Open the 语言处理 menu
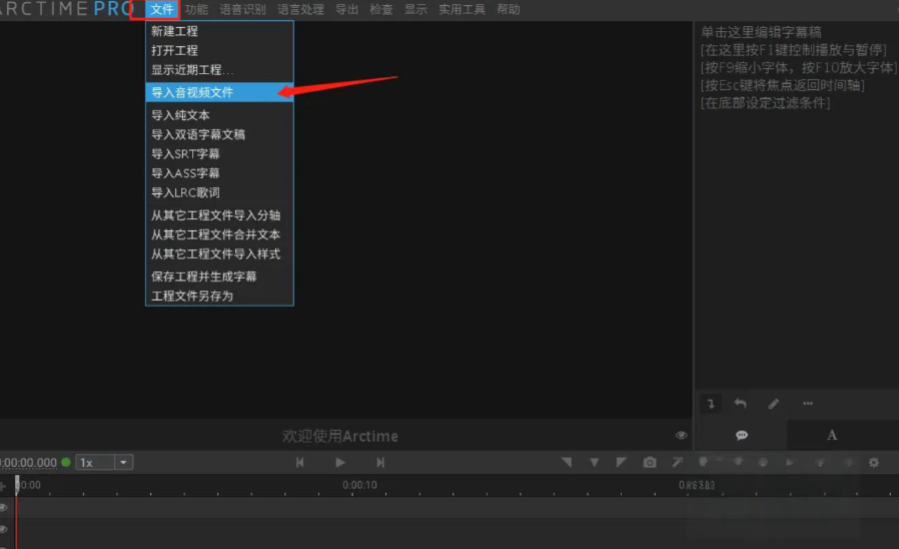The width and height of the screenshot is (899, 549). [300, 9]
